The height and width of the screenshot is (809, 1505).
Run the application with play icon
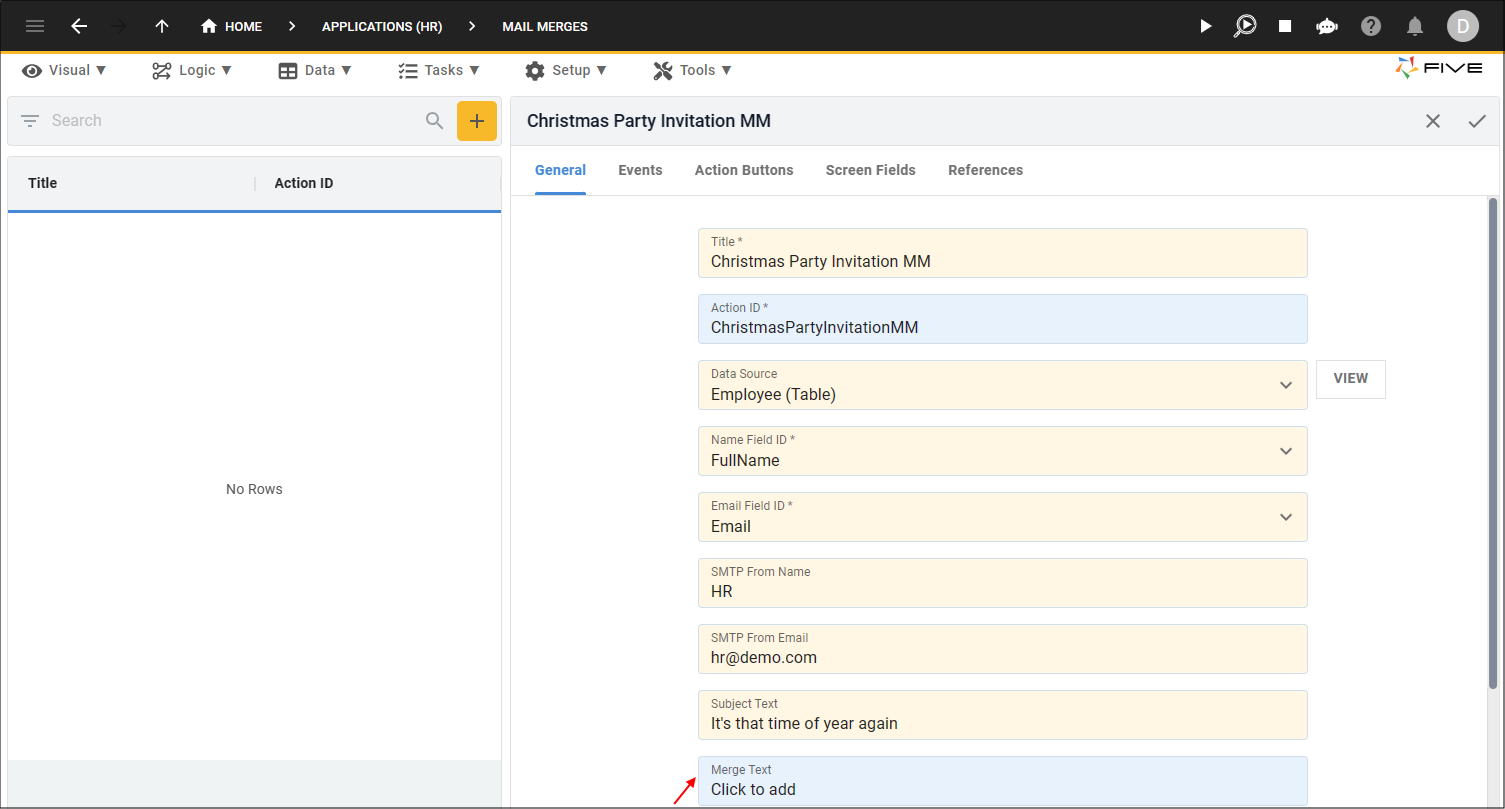(1206, 26)
